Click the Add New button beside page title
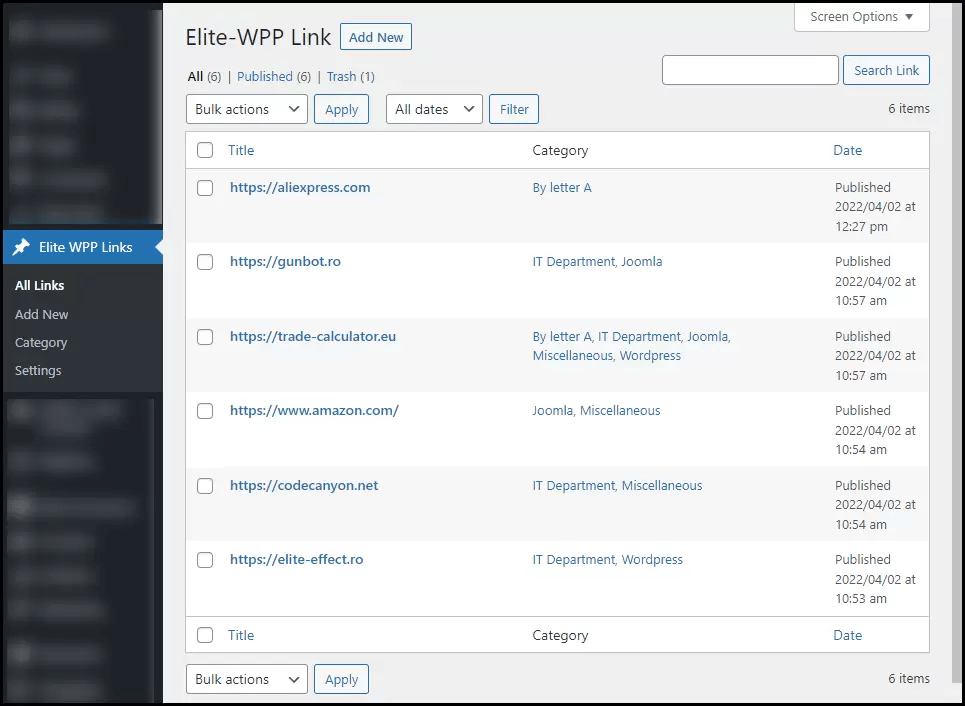The height and width of the screenshot is (706, 965). click(x=376, y=37)
